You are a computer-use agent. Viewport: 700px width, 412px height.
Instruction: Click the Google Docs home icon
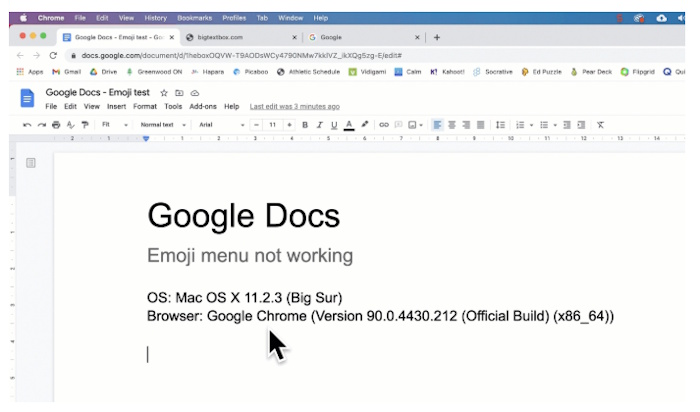click(27, 98)
